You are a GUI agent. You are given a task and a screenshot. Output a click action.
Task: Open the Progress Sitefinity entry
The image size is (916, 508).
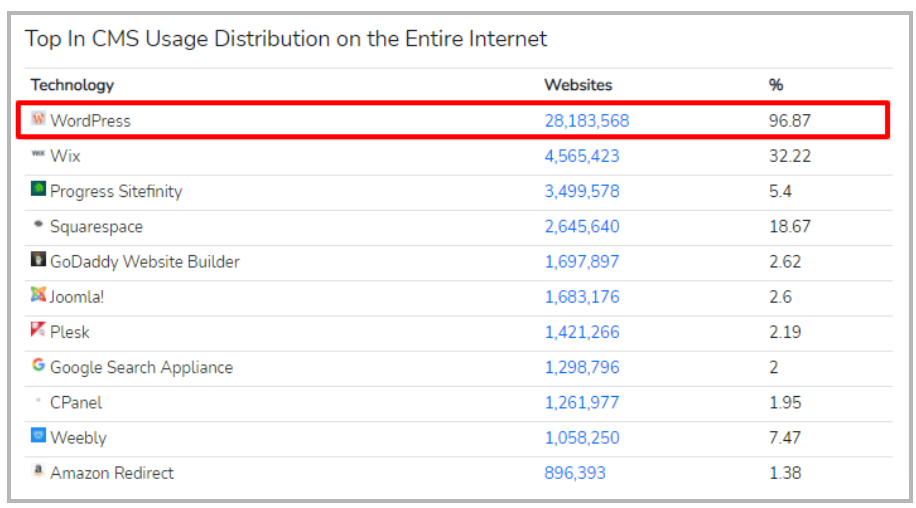click(x=116, y=192)
